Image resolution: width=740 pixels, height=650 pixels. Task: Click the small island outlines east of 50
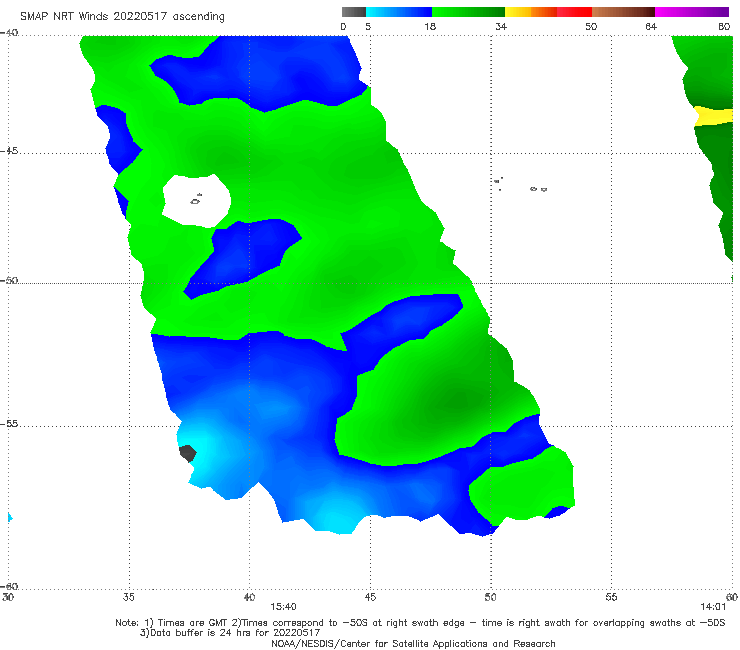click(x=521, y=184)
